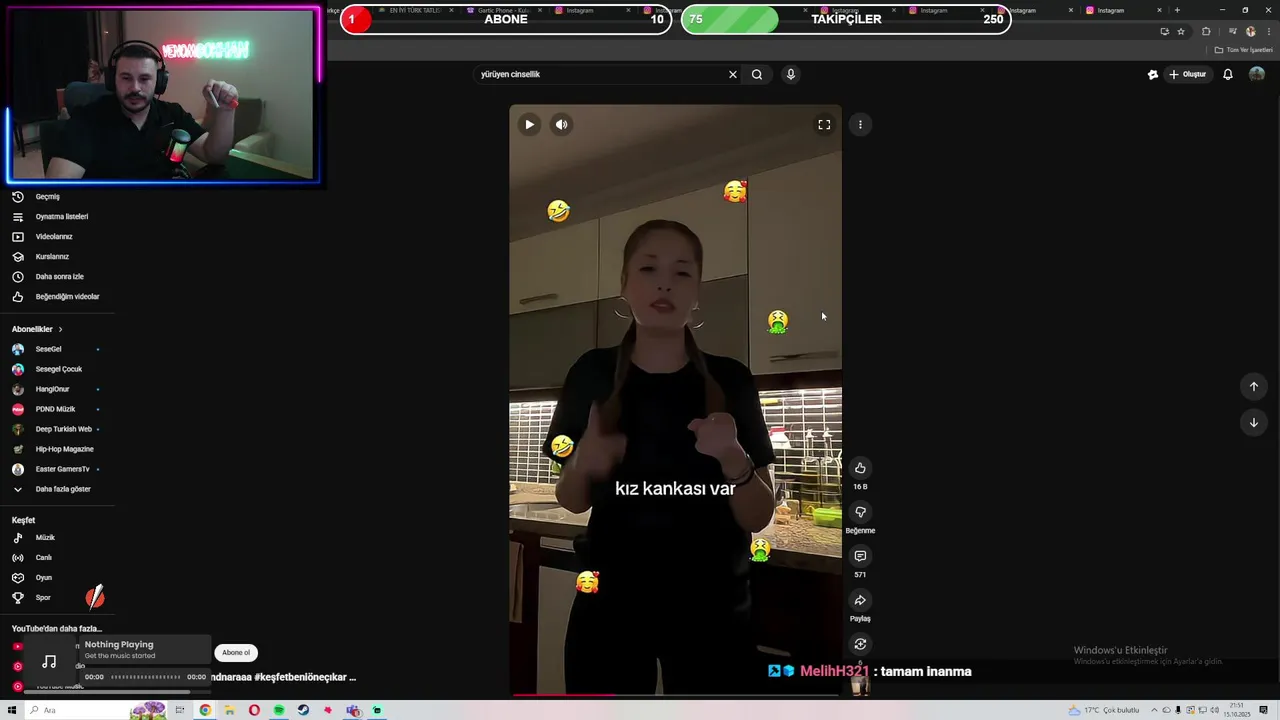Open the Shorts three-dot options menu

[860, 125]
